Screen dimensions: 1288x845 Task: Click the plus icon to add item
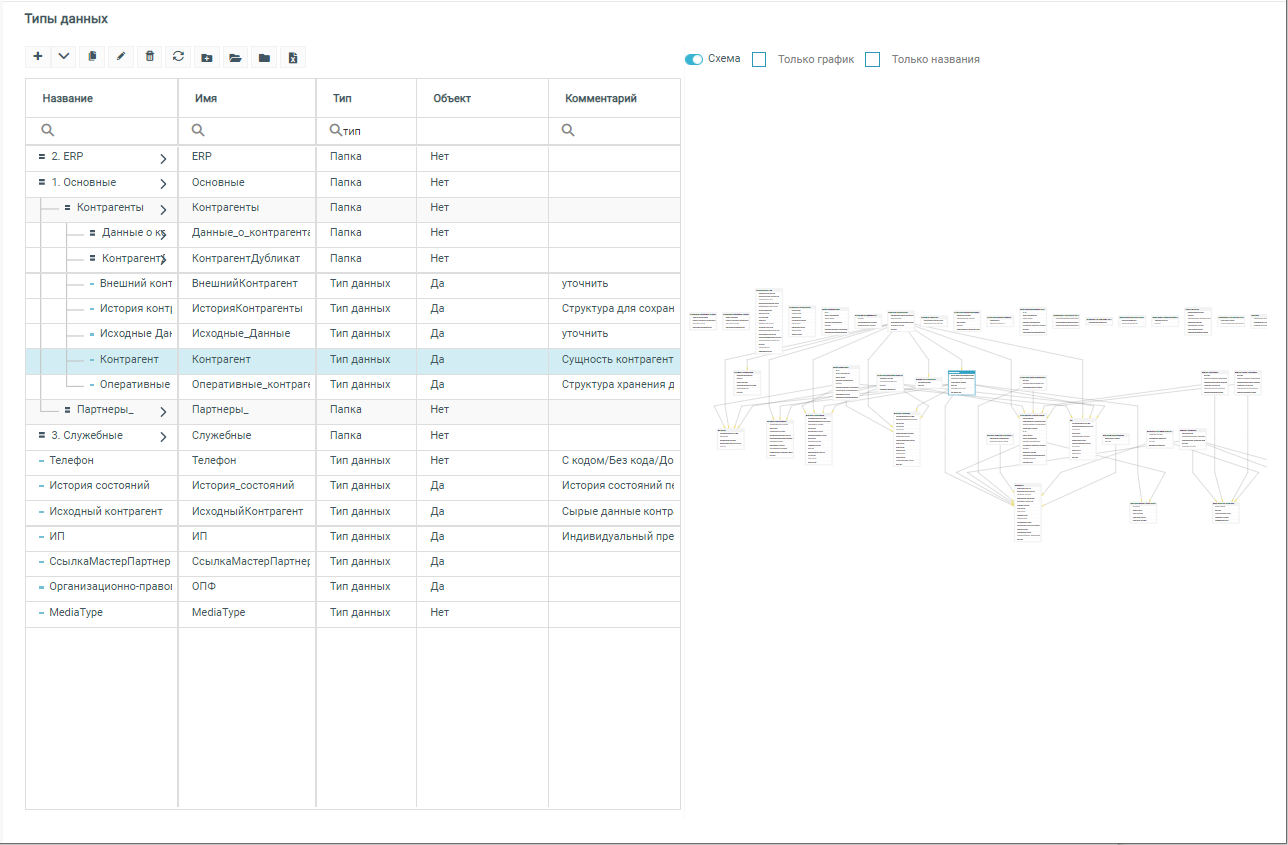(x=38, y=57)
